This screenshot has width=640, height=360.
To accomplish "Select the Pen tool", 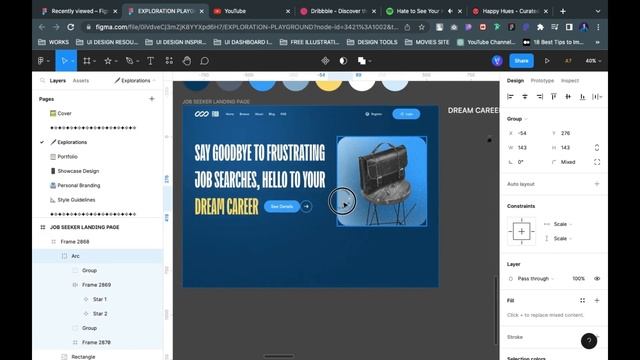I will click(129, 61).
